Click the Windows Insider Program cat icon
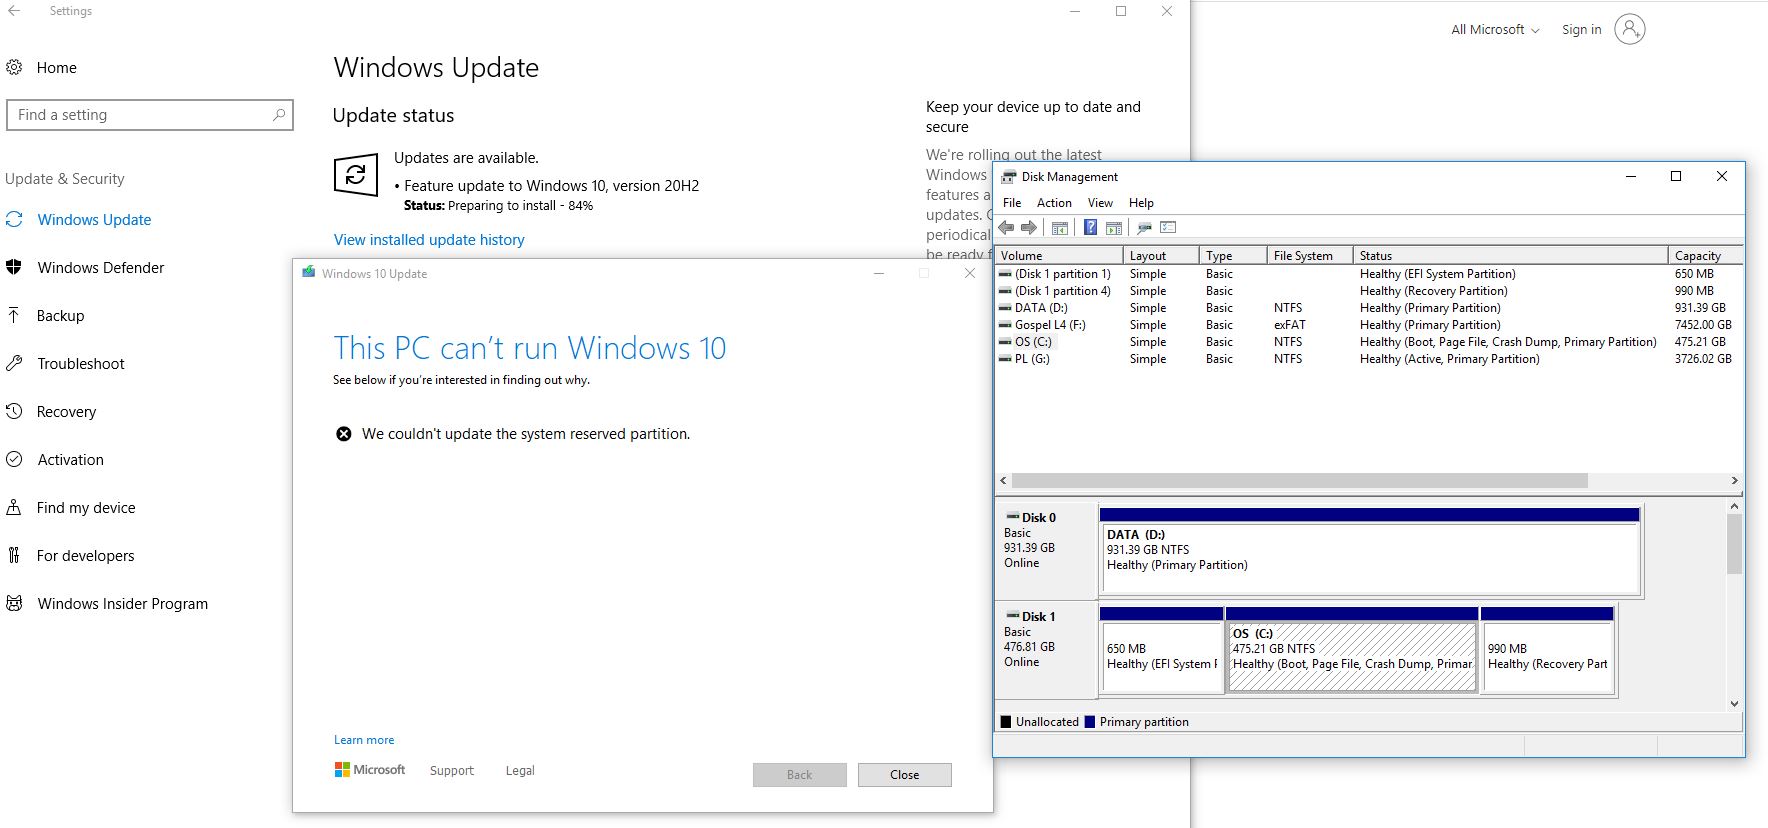This screenshot has height=828, width=1768. (14, 603)
